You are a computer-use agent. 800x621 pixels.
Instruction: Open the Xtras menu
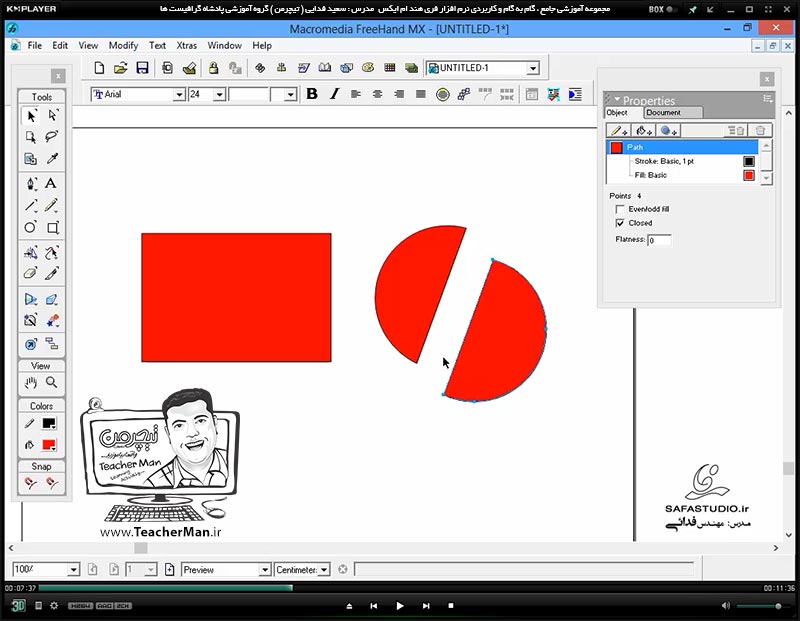click(x=186, y=45)
